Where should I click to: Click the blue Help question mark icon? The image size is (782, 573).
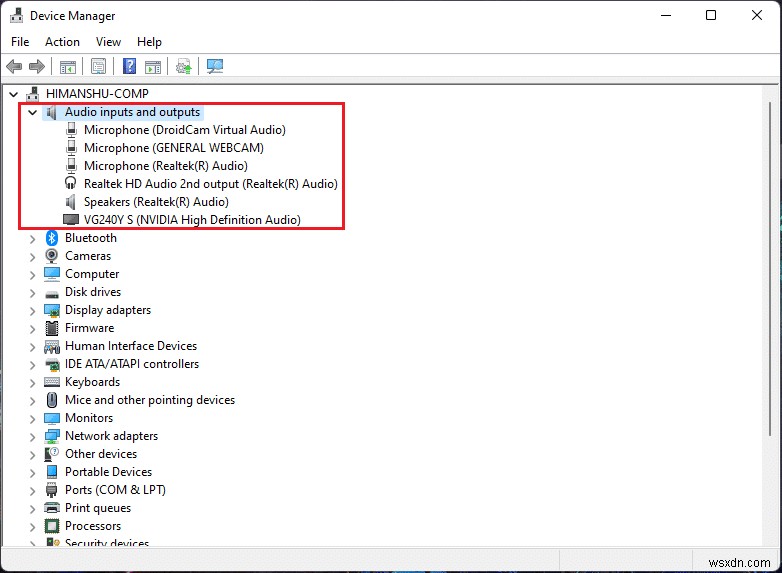129,66
